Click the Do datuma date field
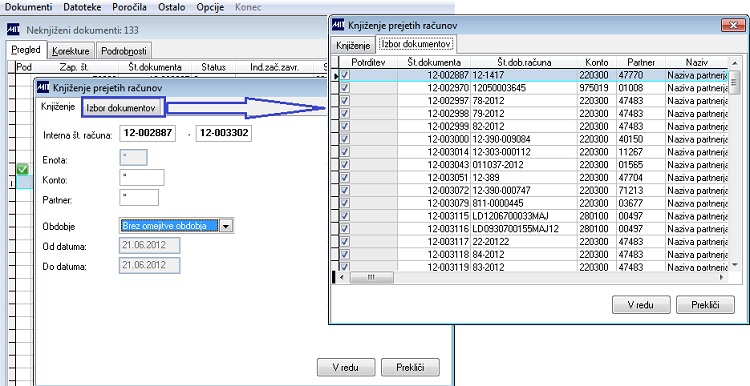This screenshot has width=750, height=386. (x=150, y=265)
